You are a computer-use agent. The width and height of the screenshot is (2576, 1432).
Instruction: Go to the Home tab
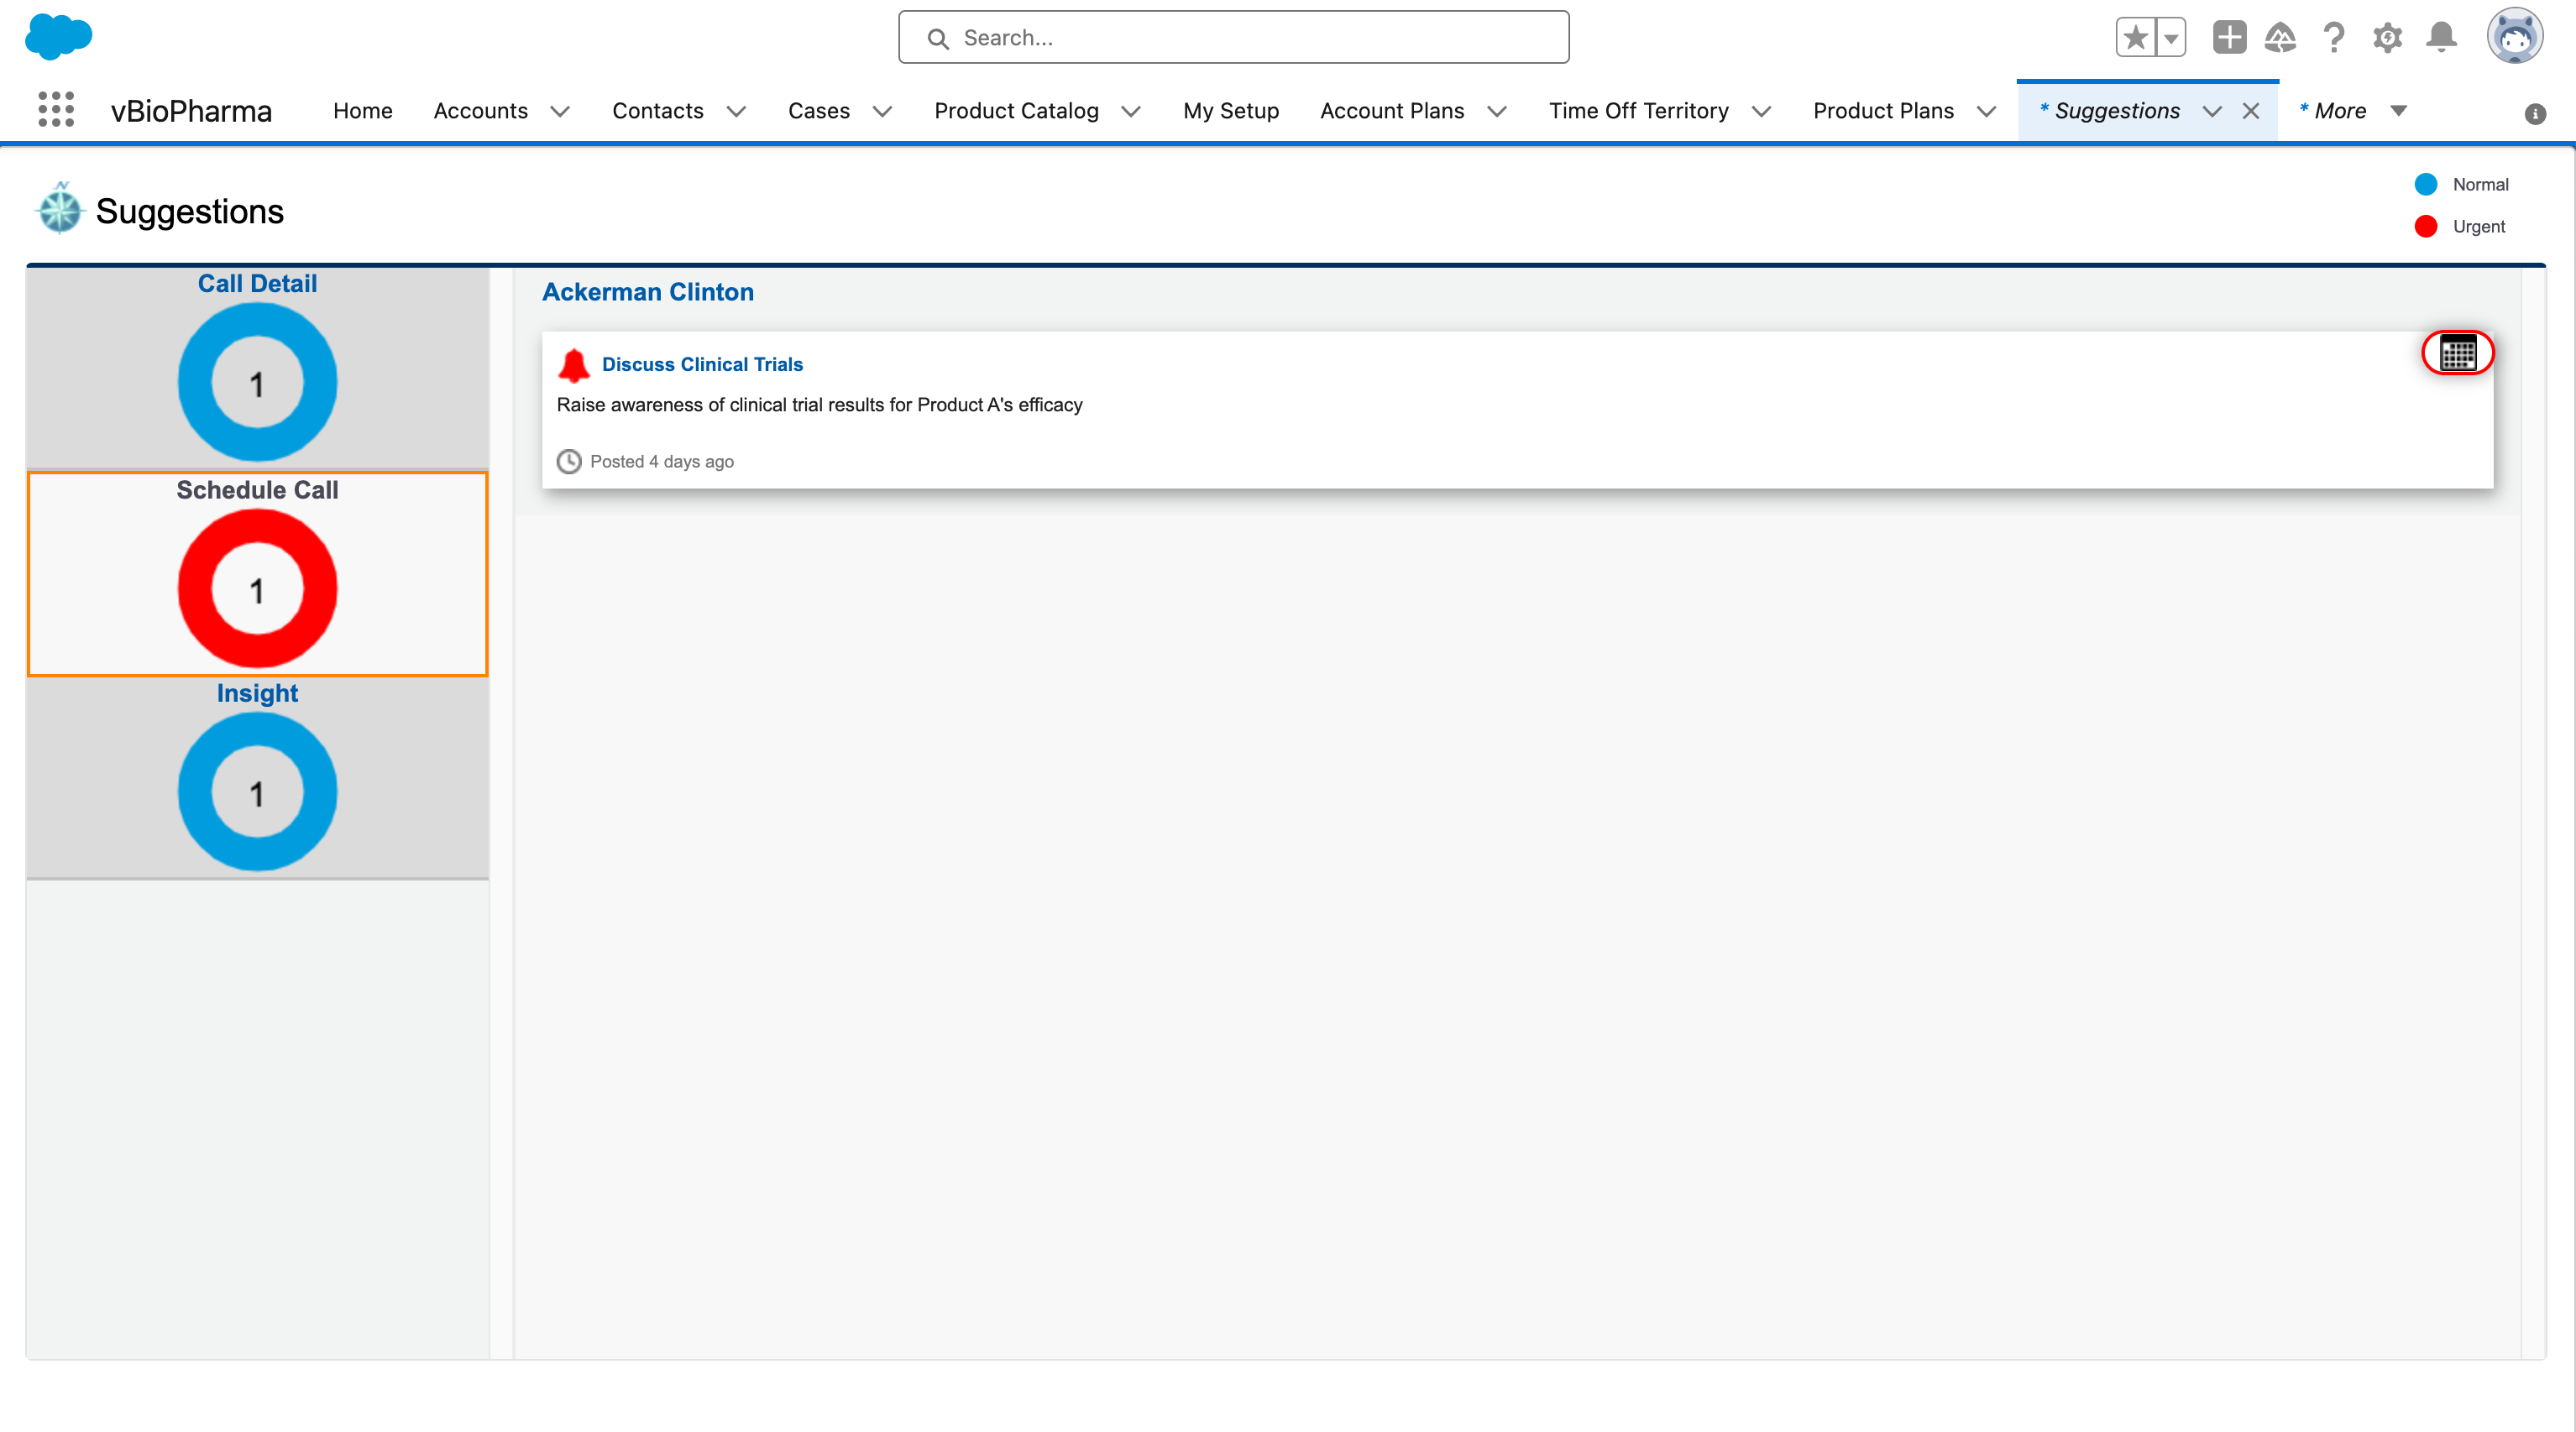tap(362, 111)
